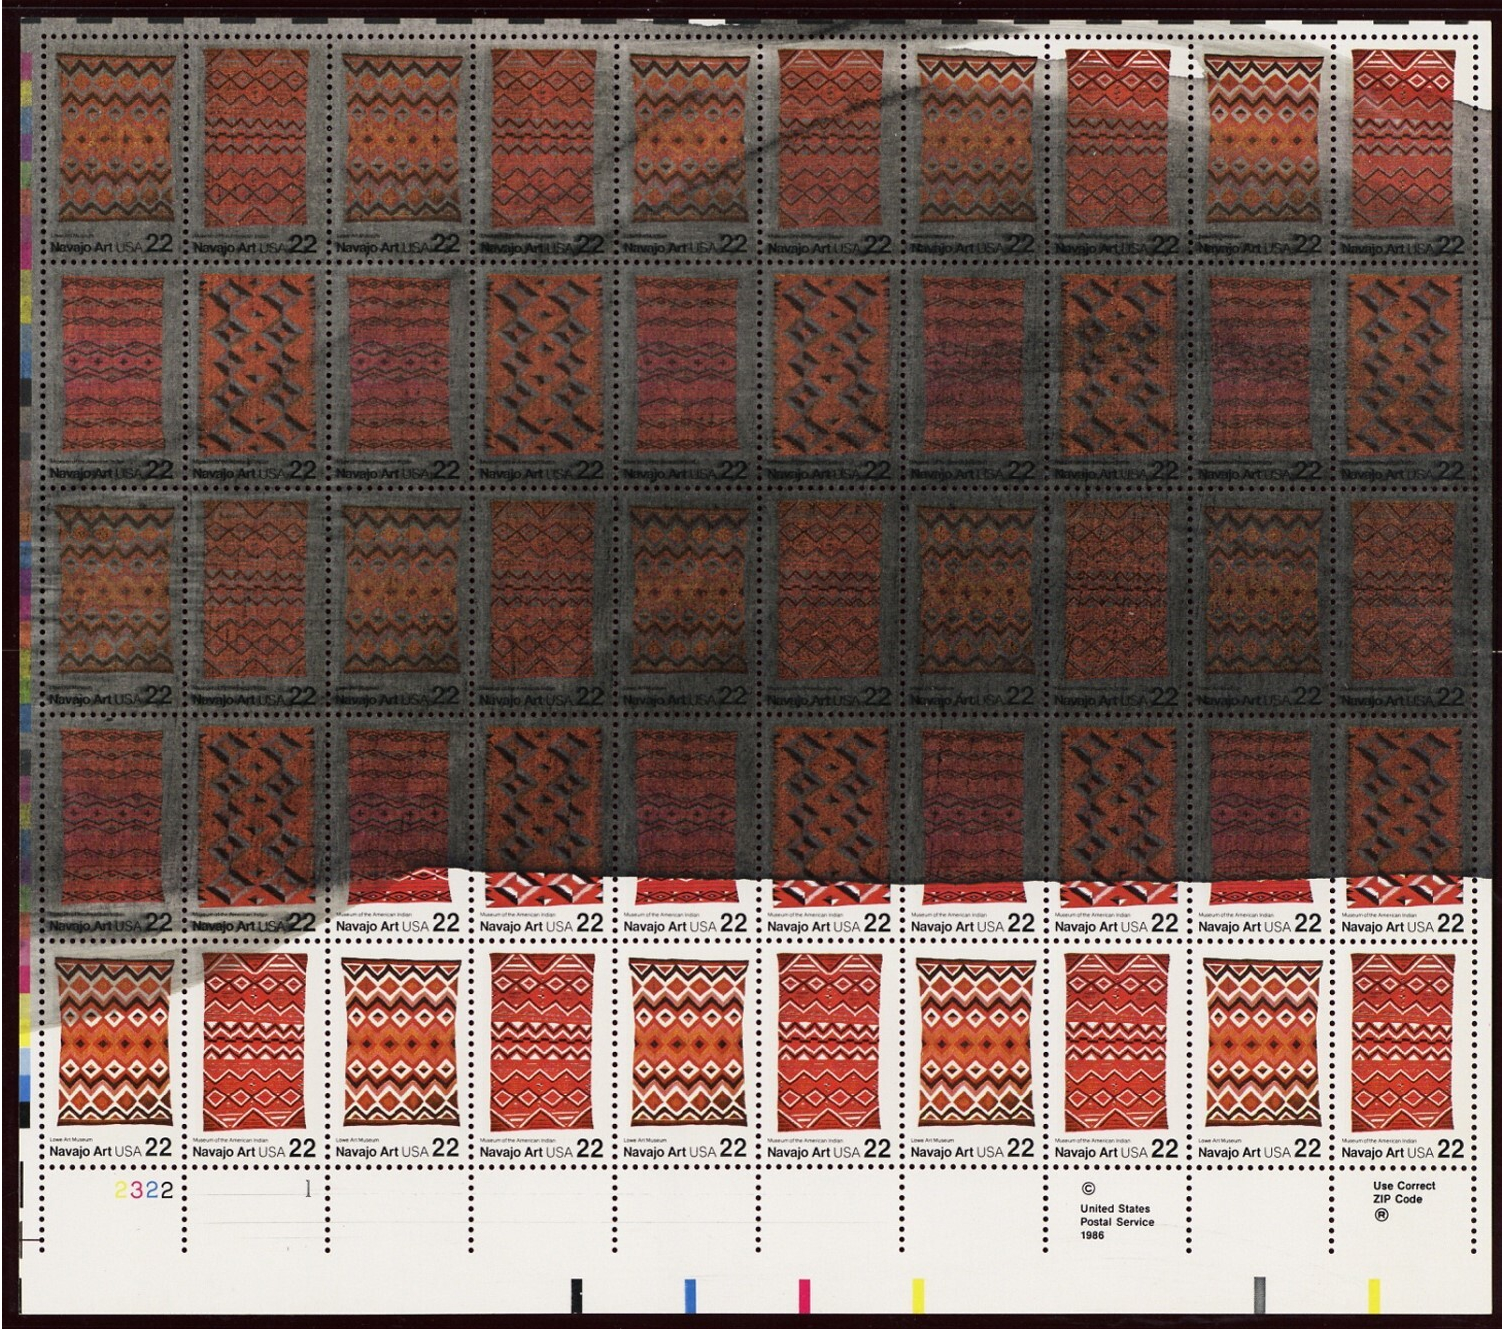Click the copyright symbol in the bottom margin
This screenshot has height=1329, width=1505.
click(x=1089, y=1190)
